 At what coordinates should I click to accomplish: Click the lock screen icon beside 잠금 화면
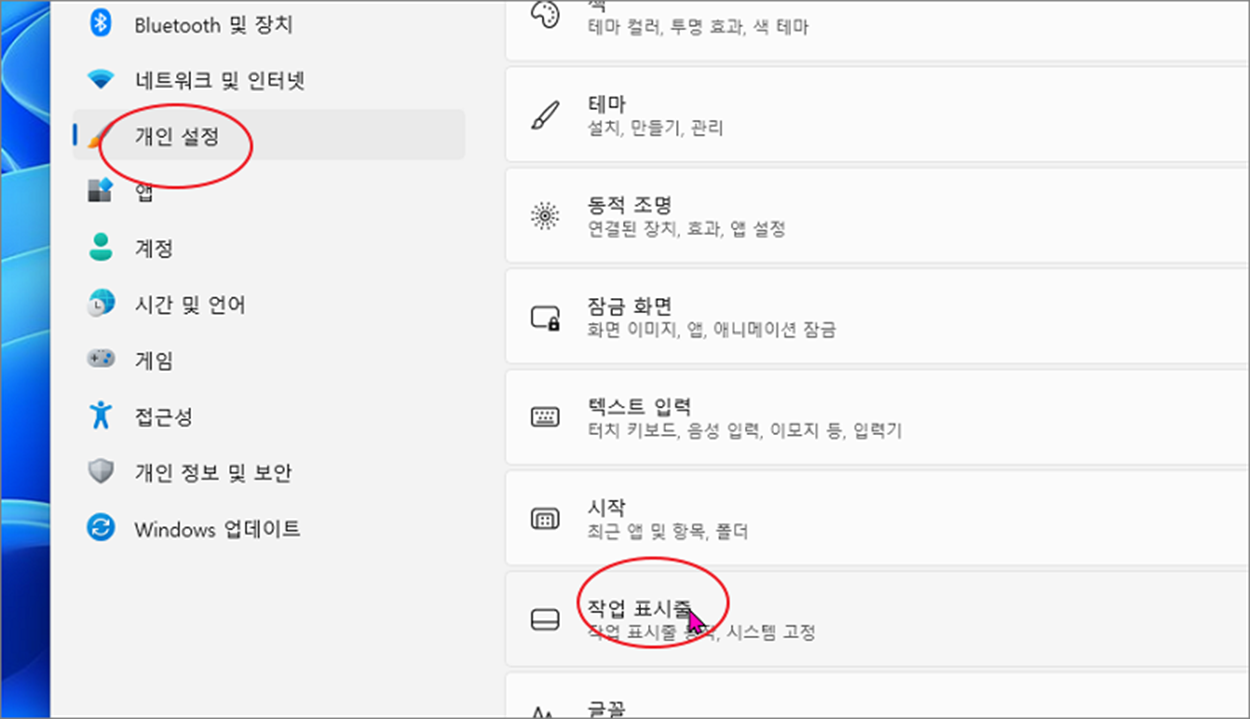coord(545,318)
